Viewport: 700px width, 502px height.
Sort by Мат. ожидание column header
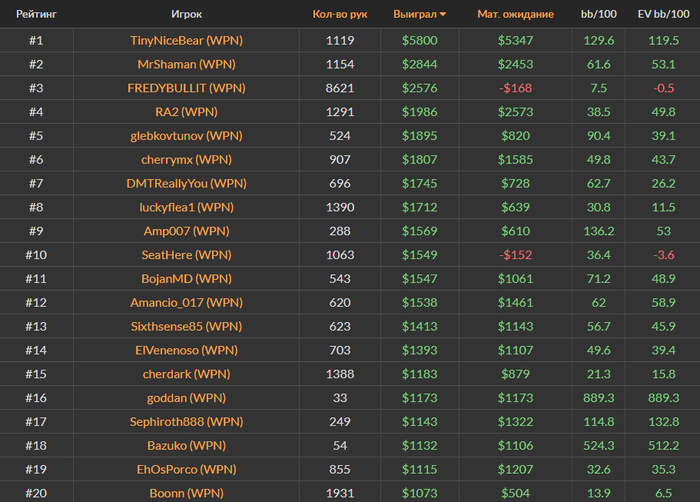point(515,15)
